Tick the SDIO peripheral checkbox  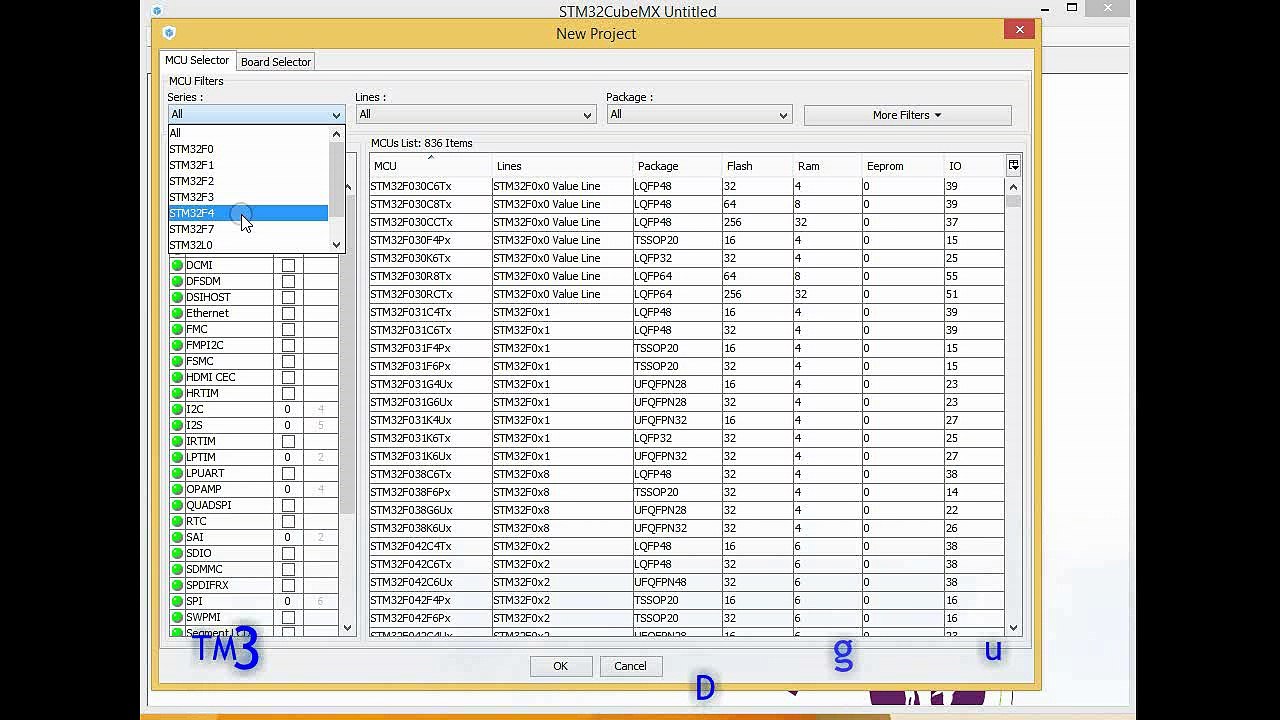tap(288, 553)
